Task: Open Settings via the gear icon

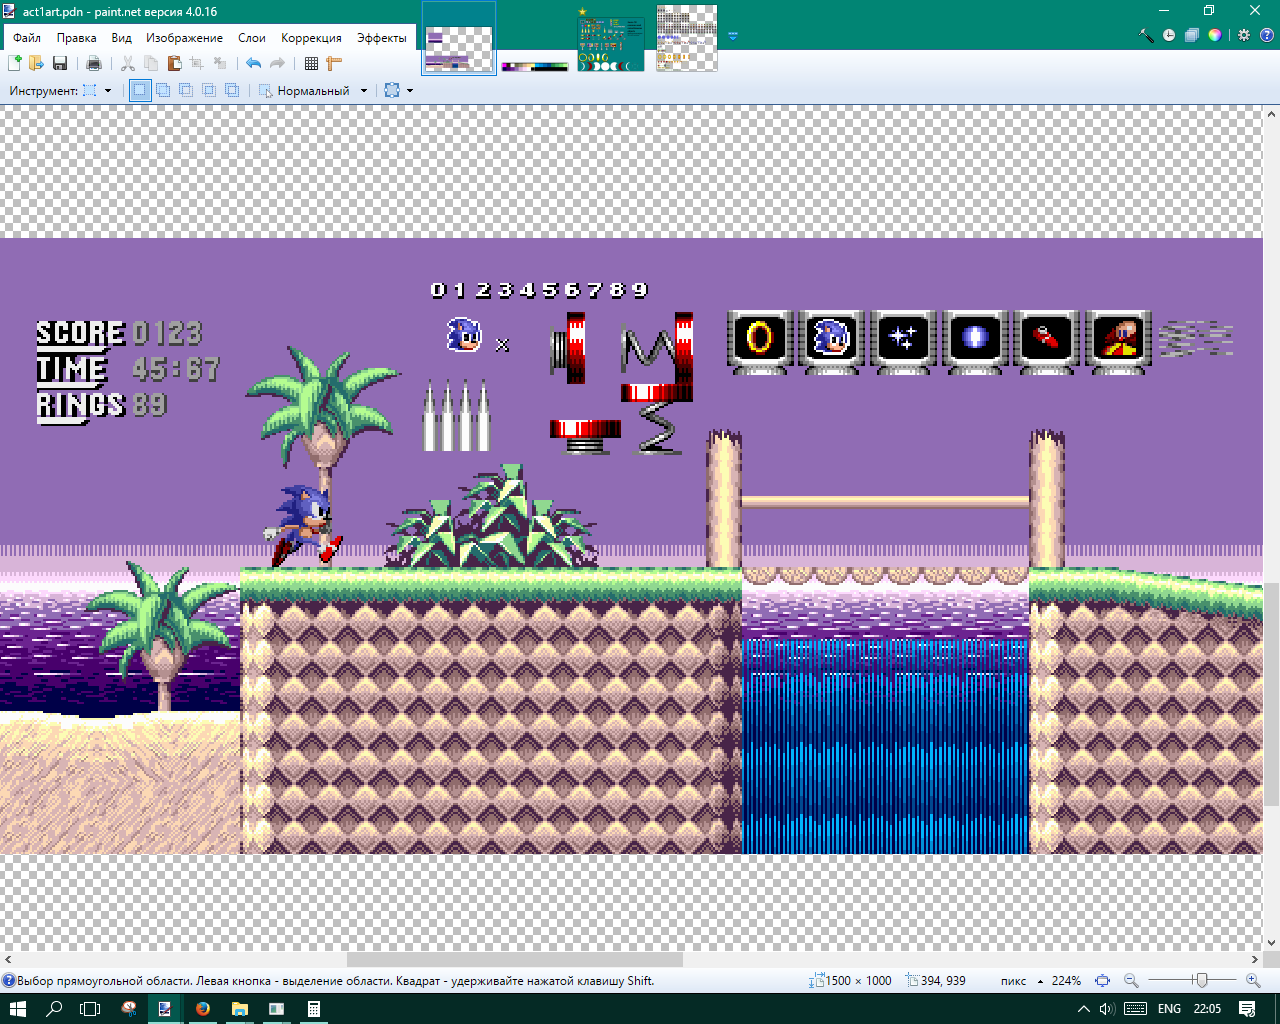Action: (x=1244, y=35)
